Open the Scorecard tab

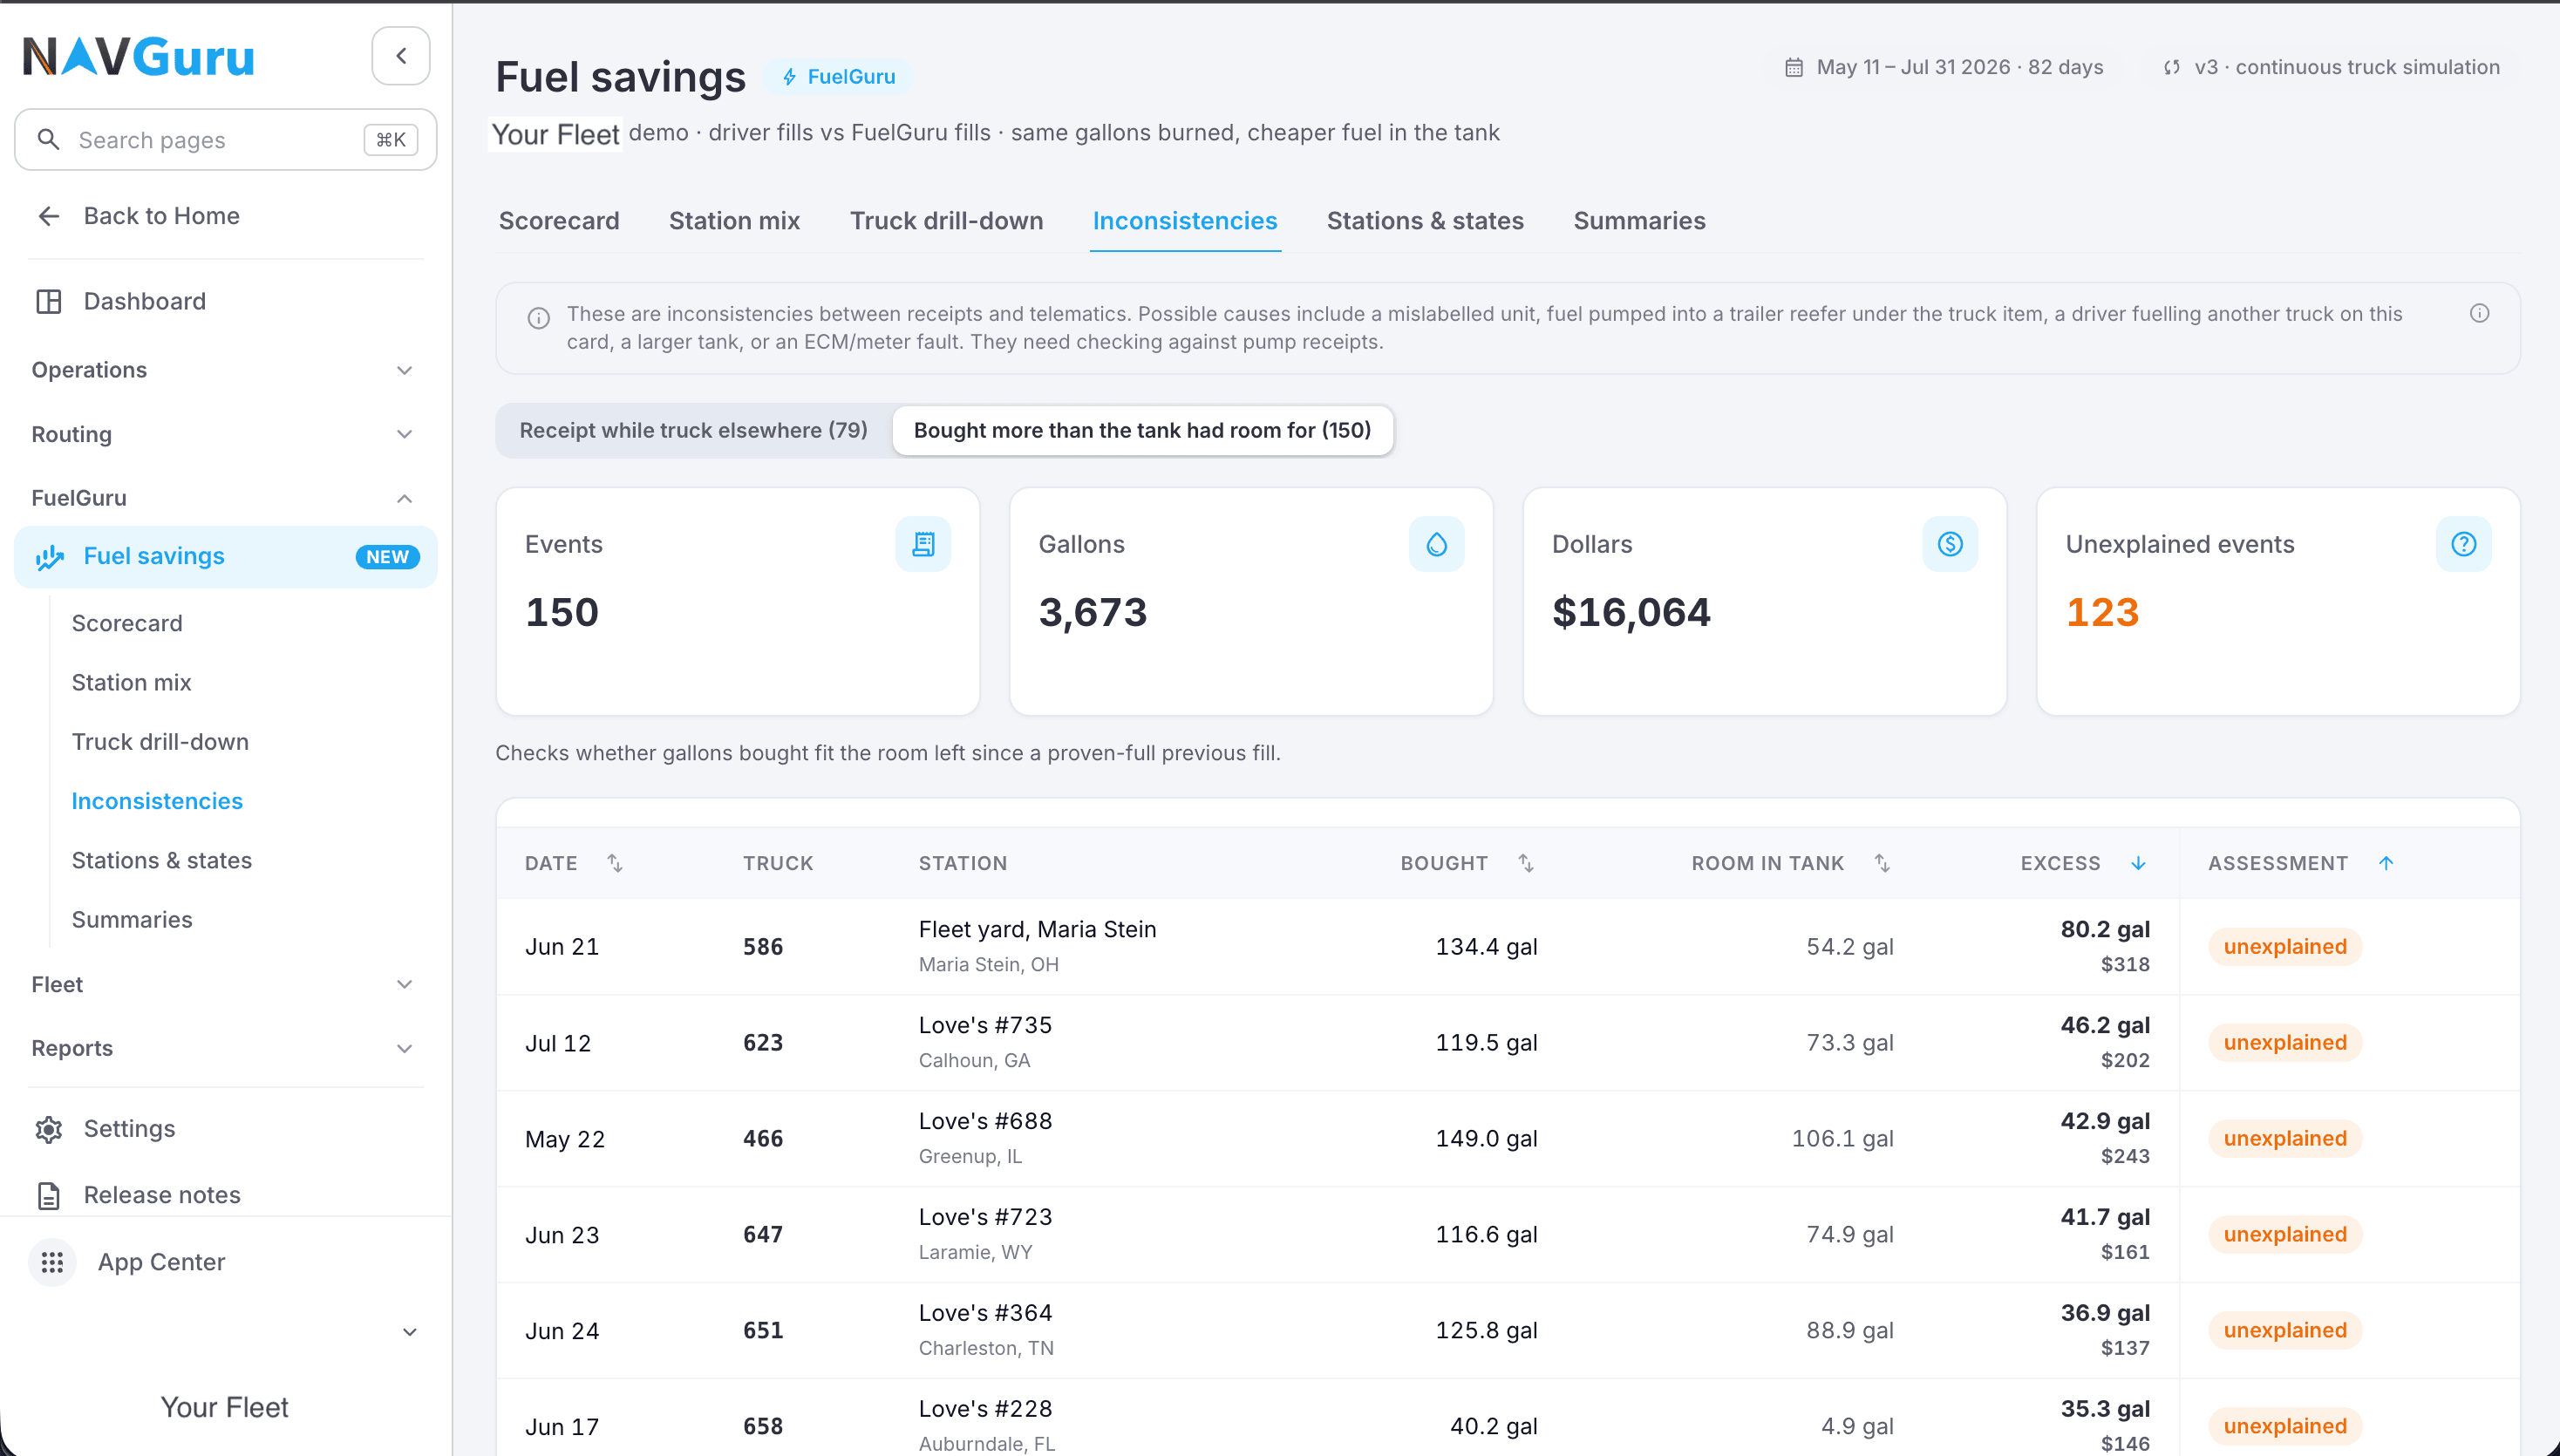[x=559, y=221]
